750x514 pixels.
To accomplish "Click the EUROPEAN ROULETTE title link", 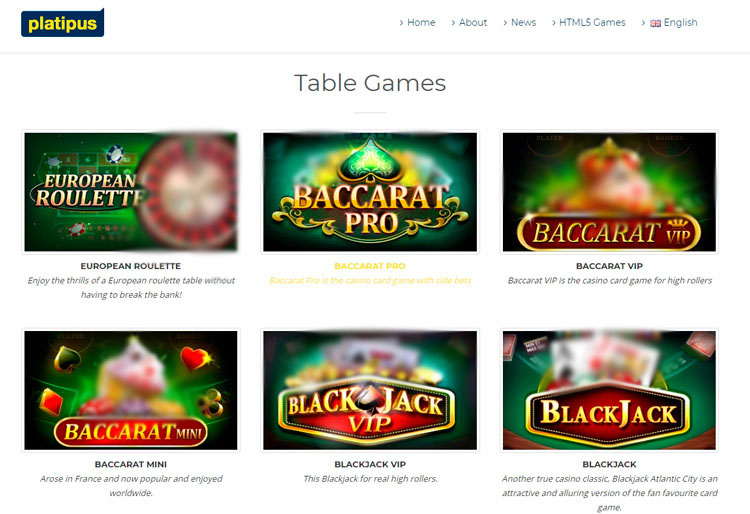I will tap(131, 266).
